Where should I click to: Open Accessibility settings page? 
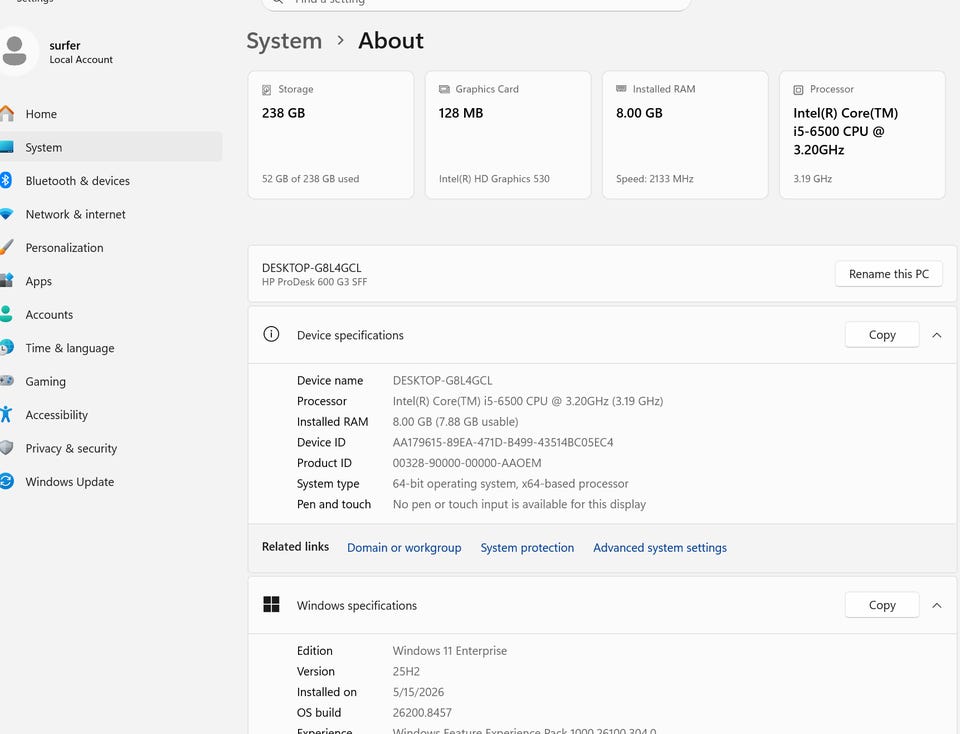(x=56, y=415)
